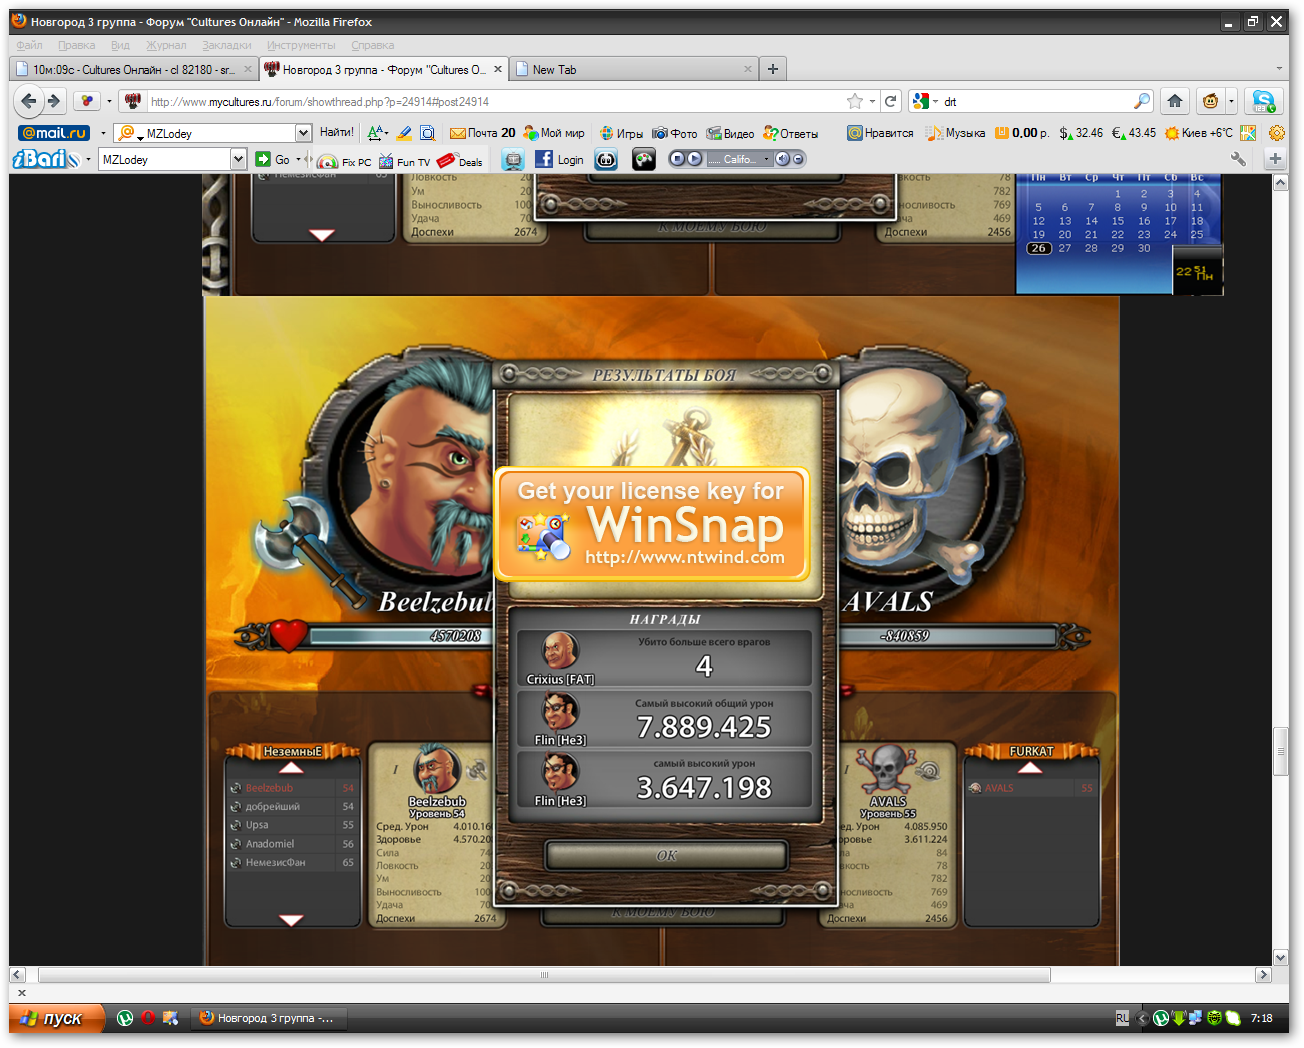Open the Файл menu
Image resolution: width=1304 pixels, height=1048 pixels.
point(29,45)
